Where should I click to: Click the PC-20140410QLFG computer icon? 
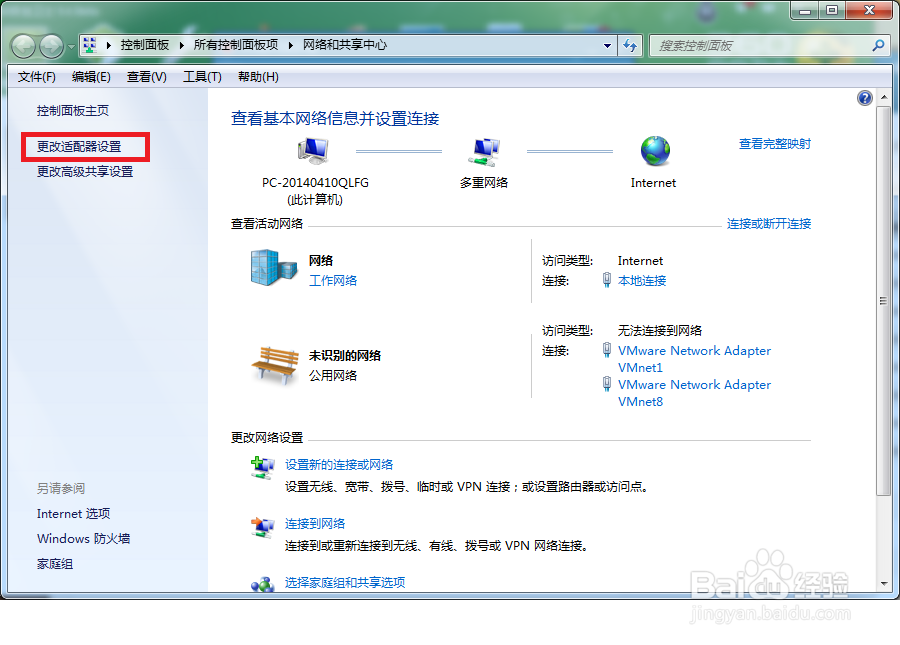click(312, 148)
